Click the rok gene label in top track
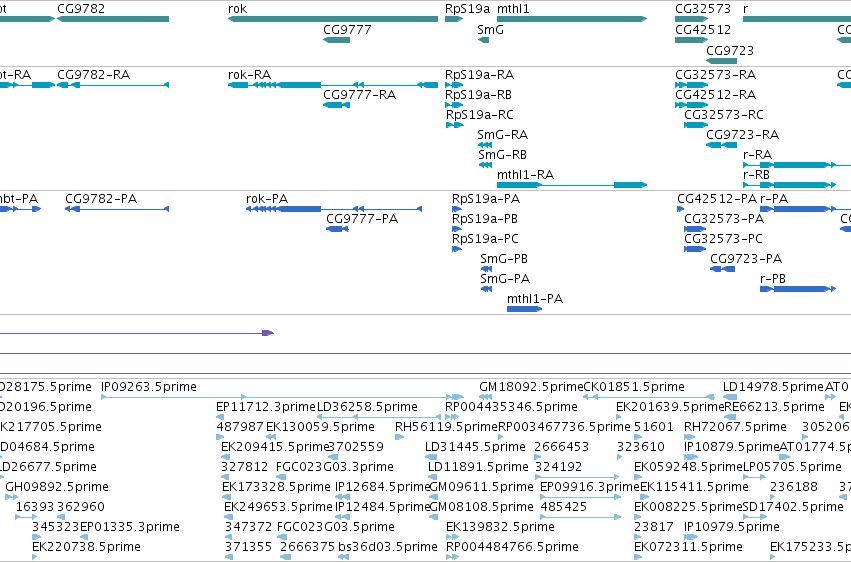 [238, 9]
